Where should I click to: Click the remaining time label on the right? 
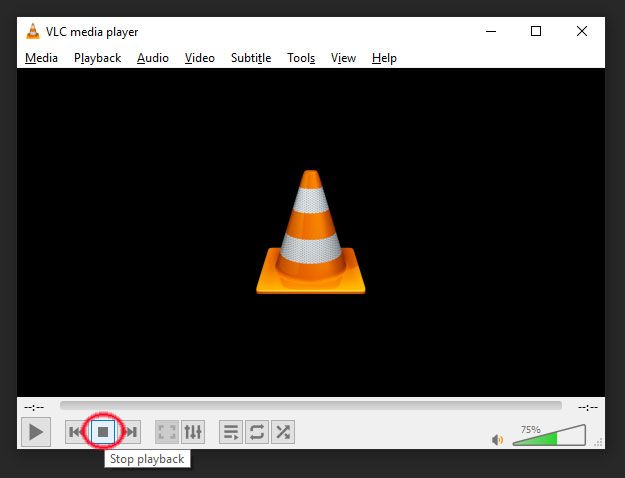588,407
